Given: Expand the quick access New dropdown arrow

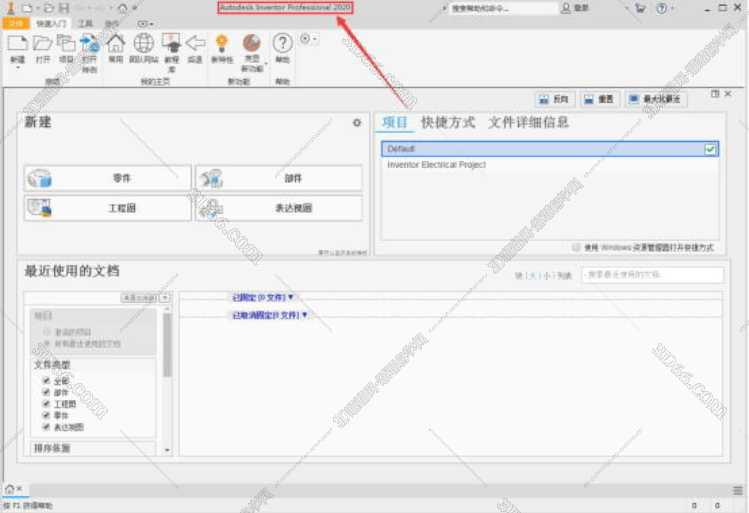Looking at the screenshot, I should (38, 9).
